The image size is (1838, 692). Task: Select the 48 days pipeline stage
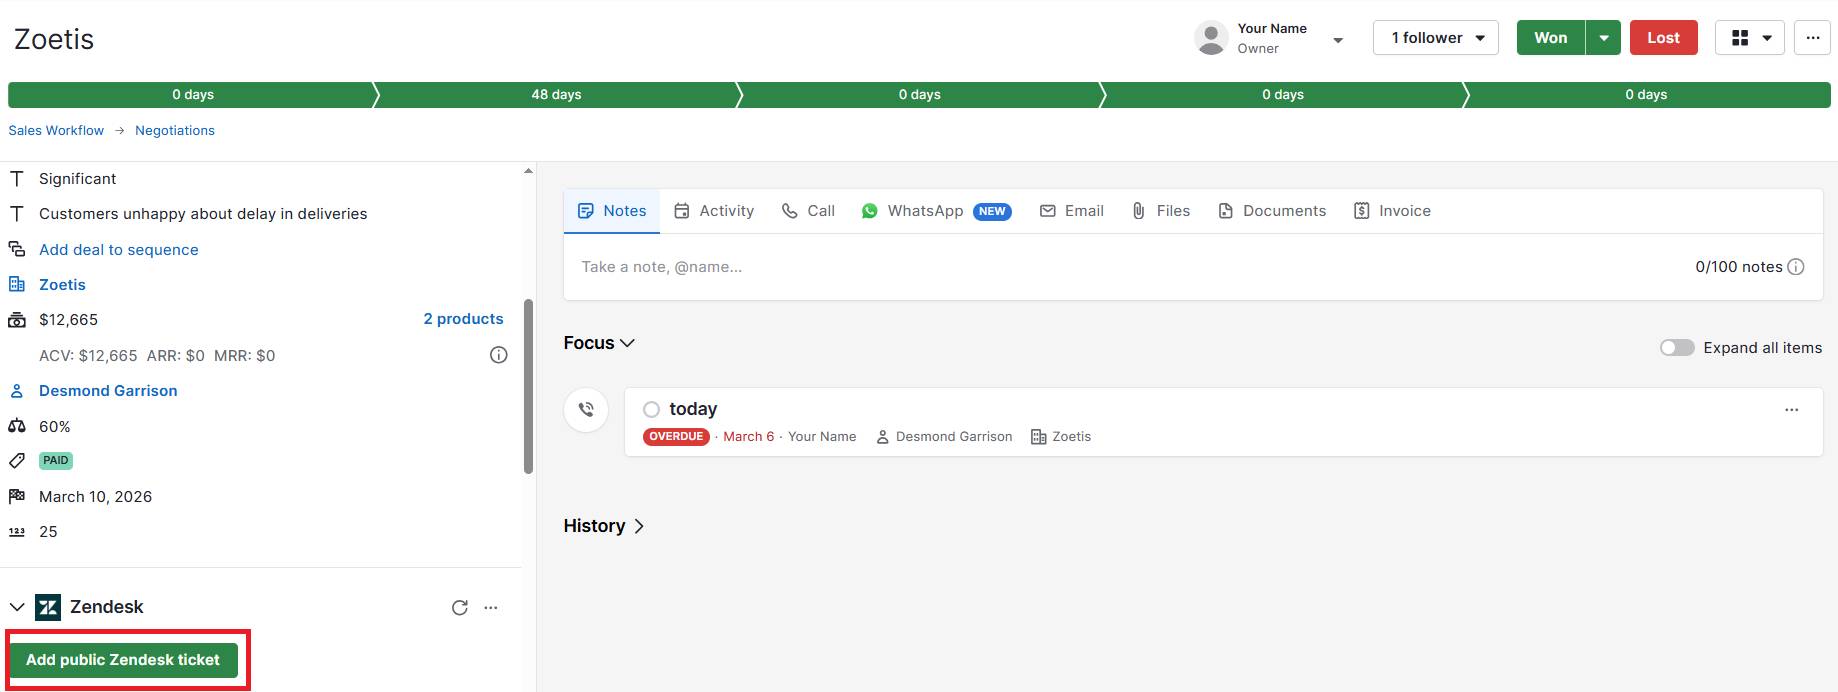[x=556, y=95]
